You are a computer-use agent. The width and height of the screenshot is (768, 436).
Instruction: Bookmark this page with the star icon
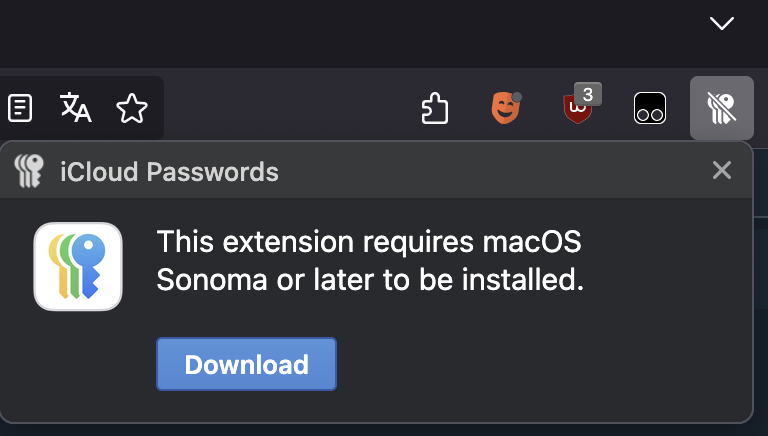132,108
